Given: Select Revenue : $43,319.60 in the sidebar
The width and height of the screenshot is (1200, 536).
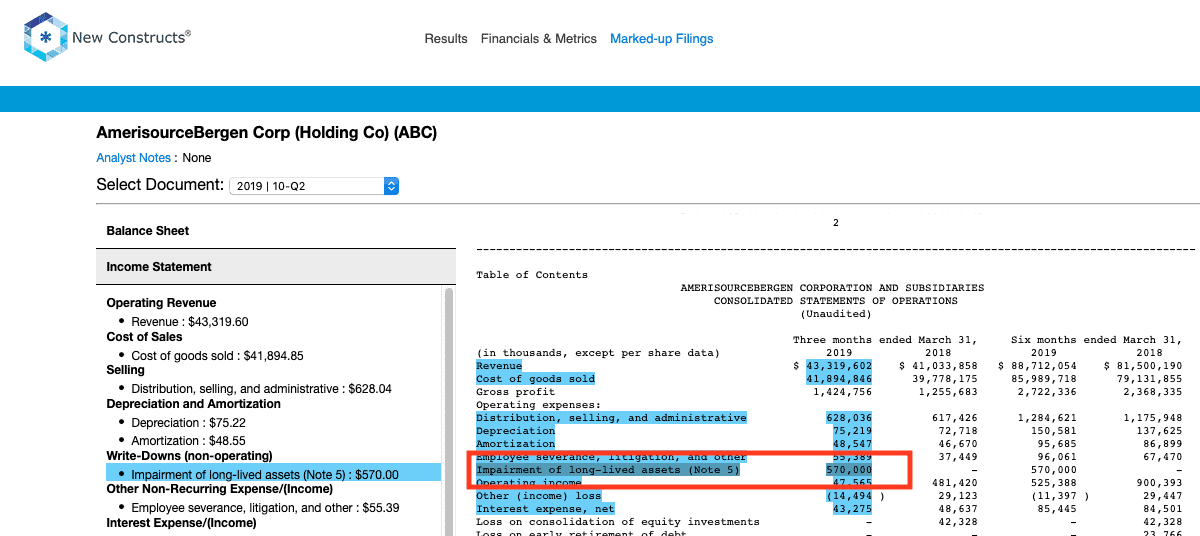Looking at the screenshot, I should pos(190,322).
